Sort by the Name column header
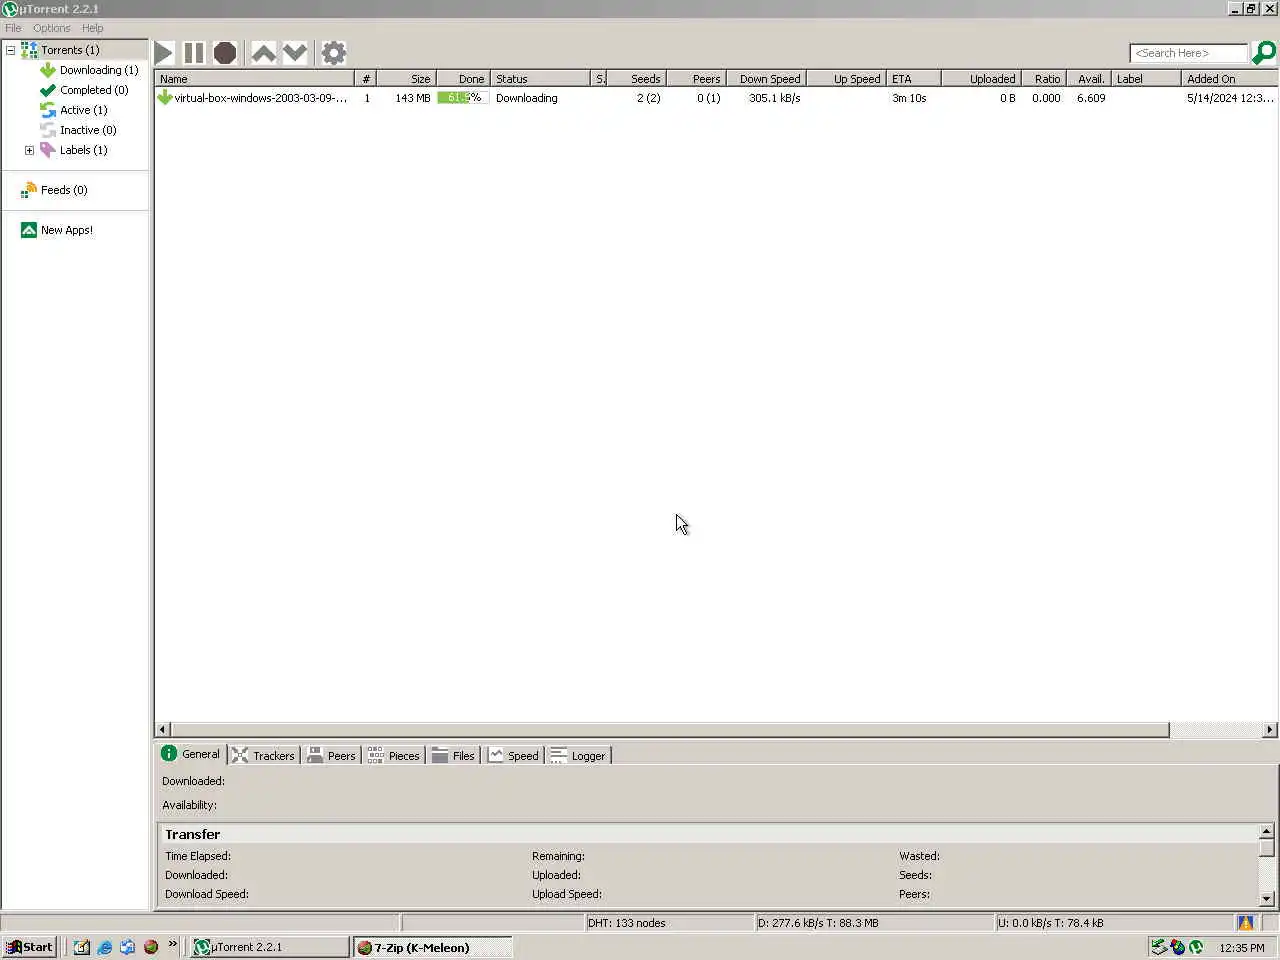1280x960 pixels. (x=255, y=79)
